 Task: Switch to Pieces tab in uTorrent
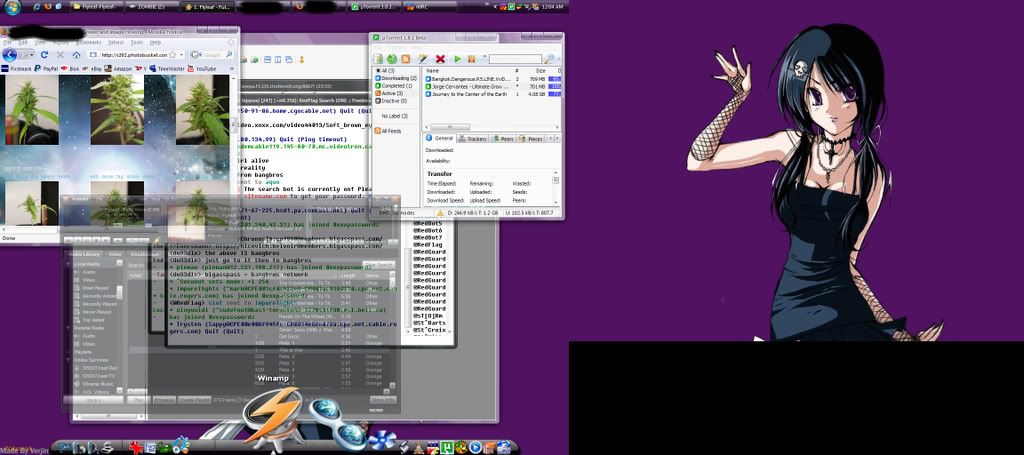tap(531, 138)
